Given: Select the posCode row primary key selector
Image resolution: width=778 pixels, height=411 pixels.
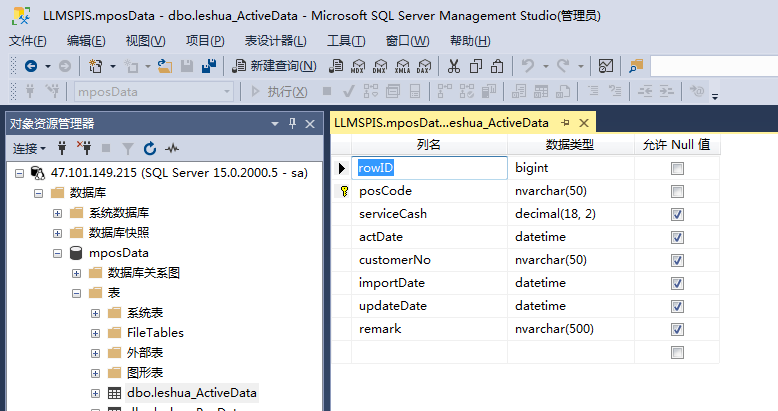Looking at the screenshot, I should pyautogui.click(x=342, y=191).
